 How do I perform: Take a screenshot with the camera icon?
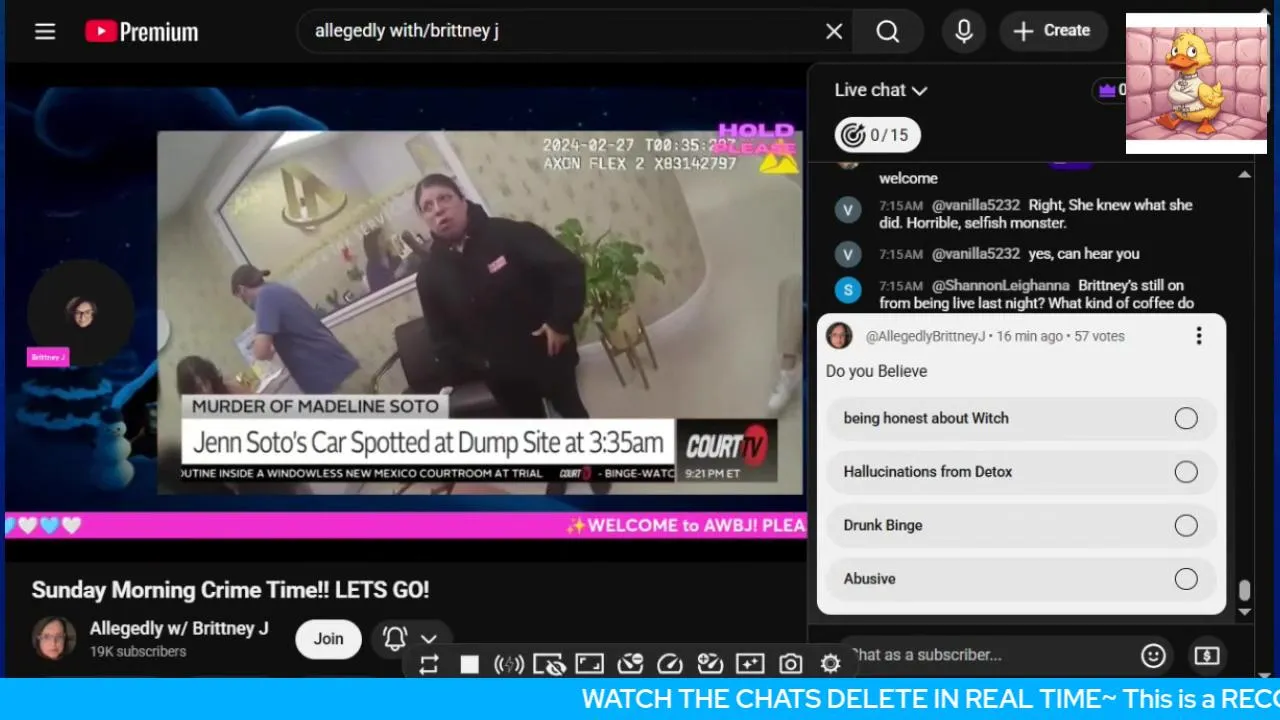tap(791, 664)
